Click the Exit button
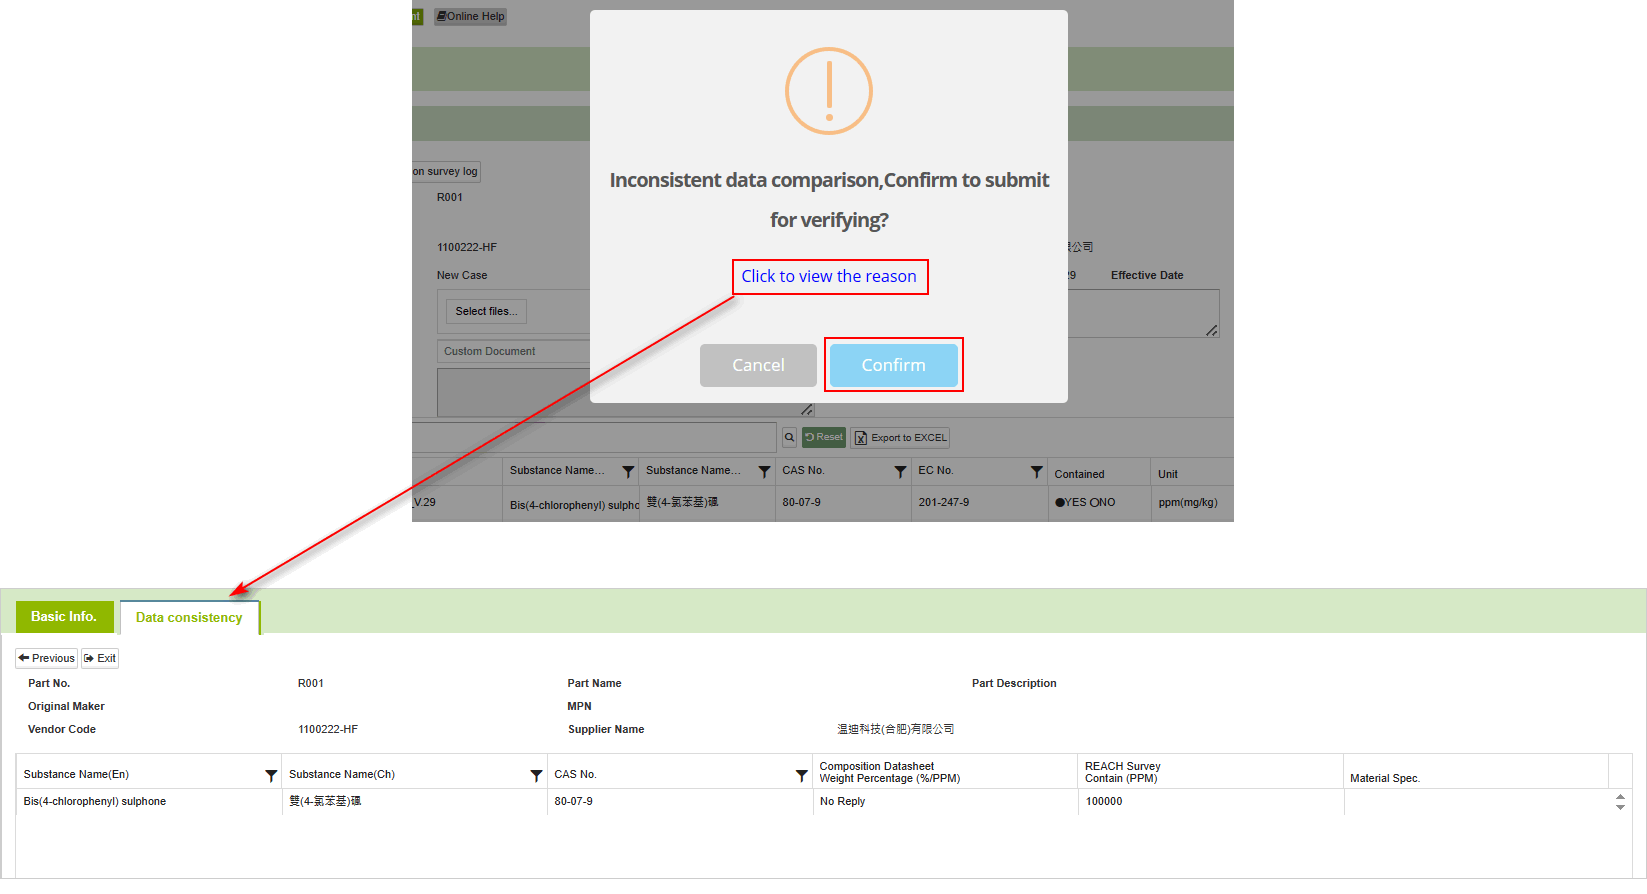Screen dimensions: 1647x894 coord(100,658)
